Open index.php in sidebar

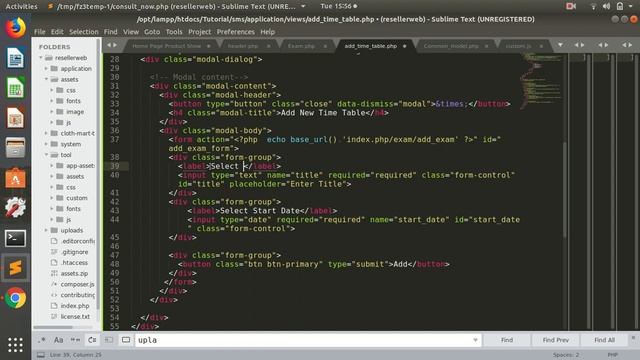pyautogui.click(x=75, y=306)
